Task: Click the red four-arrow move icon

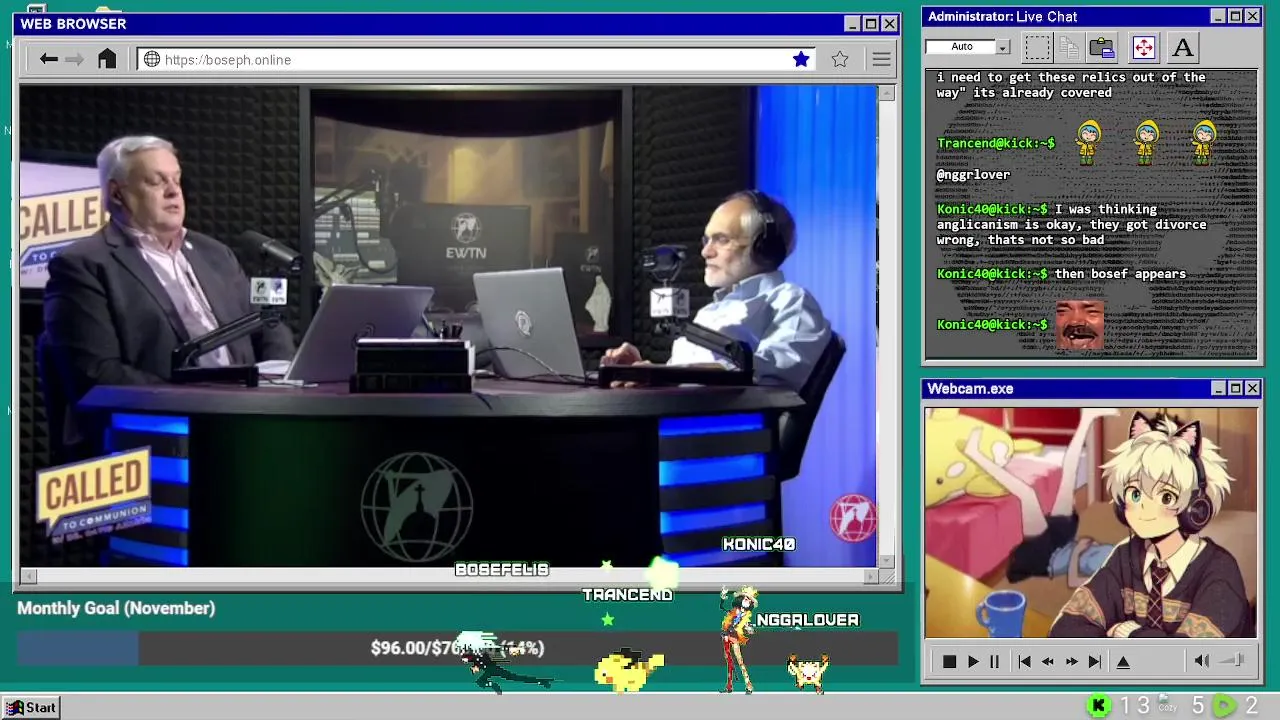Action: click(x=1143, y=47)
